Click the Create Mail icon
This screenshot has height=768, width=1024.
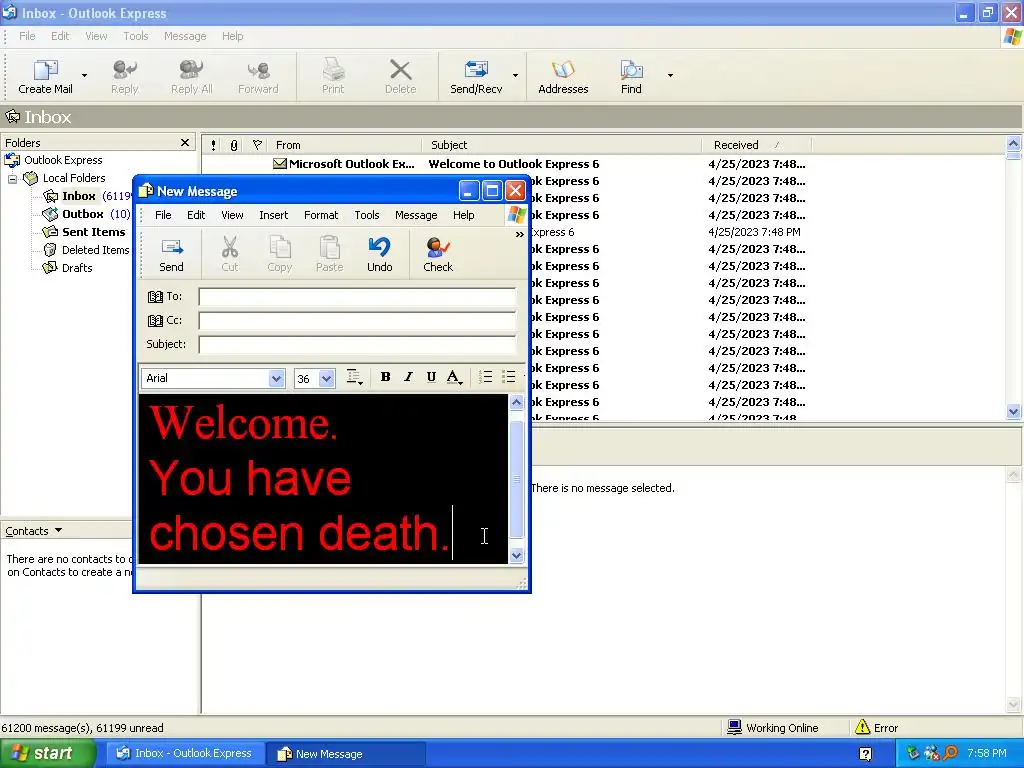tap(46, 69)
